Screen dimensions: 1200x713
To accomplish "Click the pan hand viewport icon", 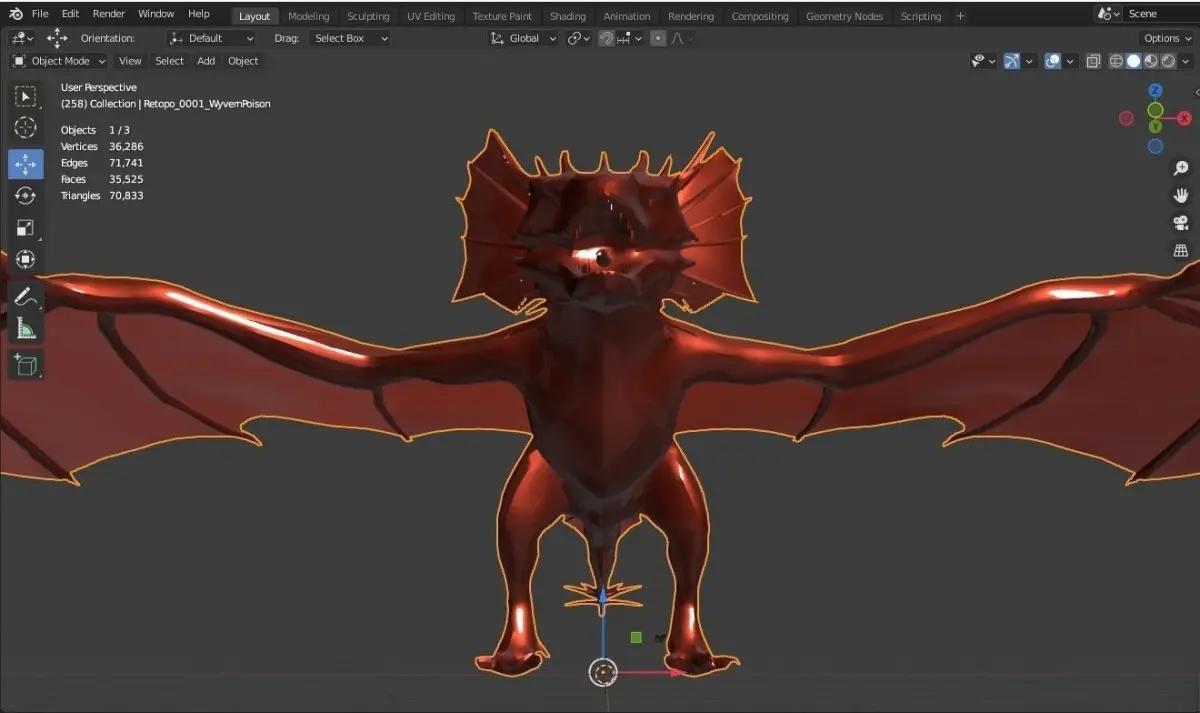I will (x=1181, y=195).
